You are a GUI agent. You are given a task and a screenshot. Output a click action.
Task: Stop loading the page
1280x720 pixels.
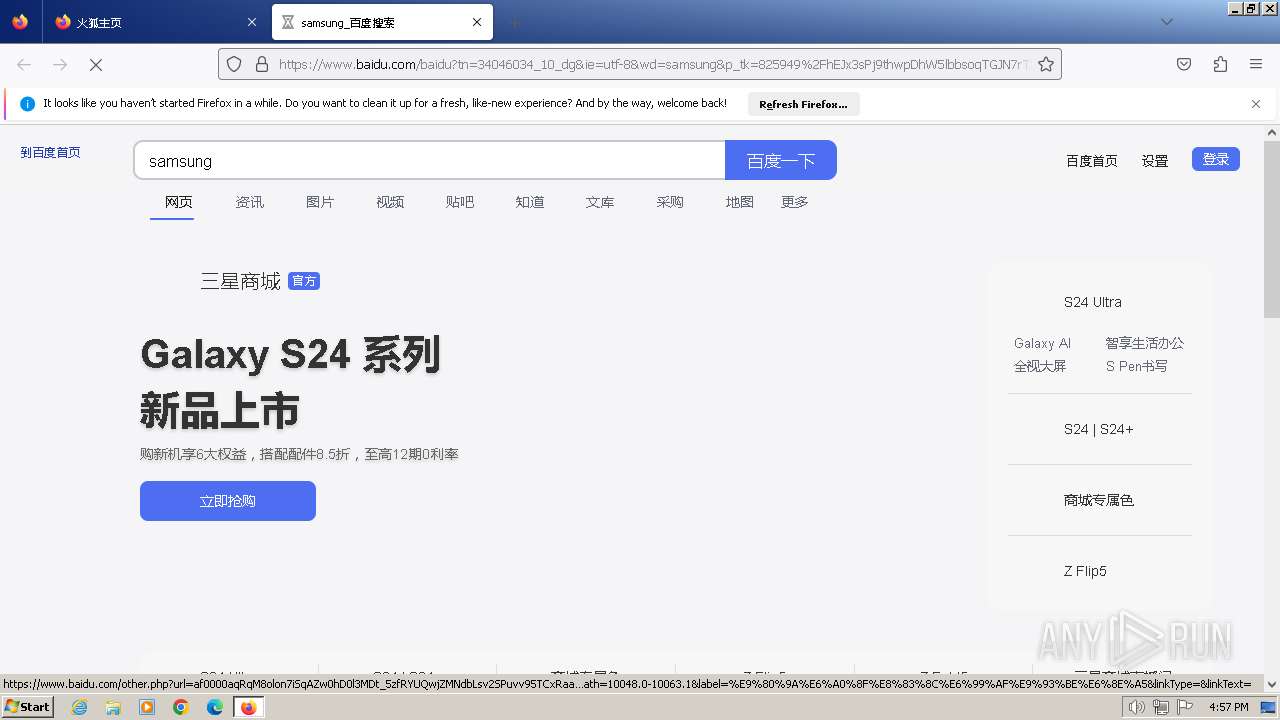(x=96, y=64)
